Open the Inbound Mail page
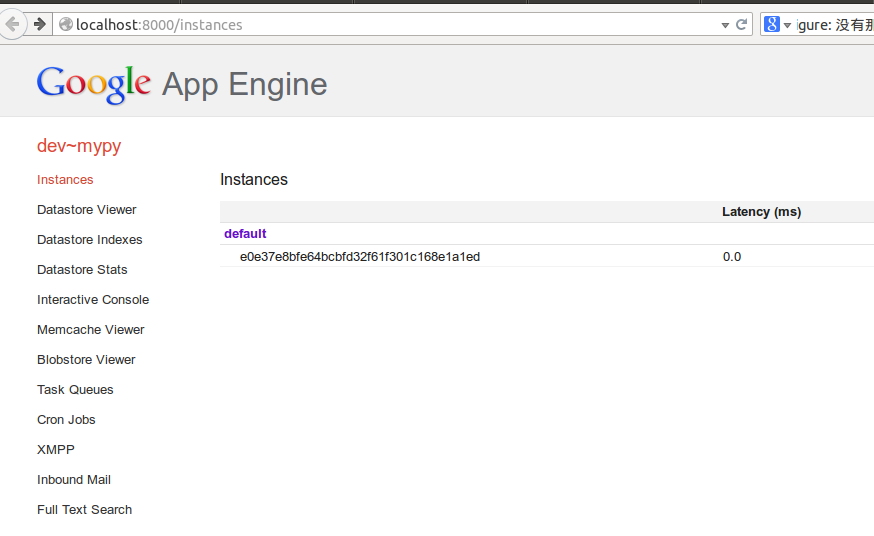 (74, 480)
